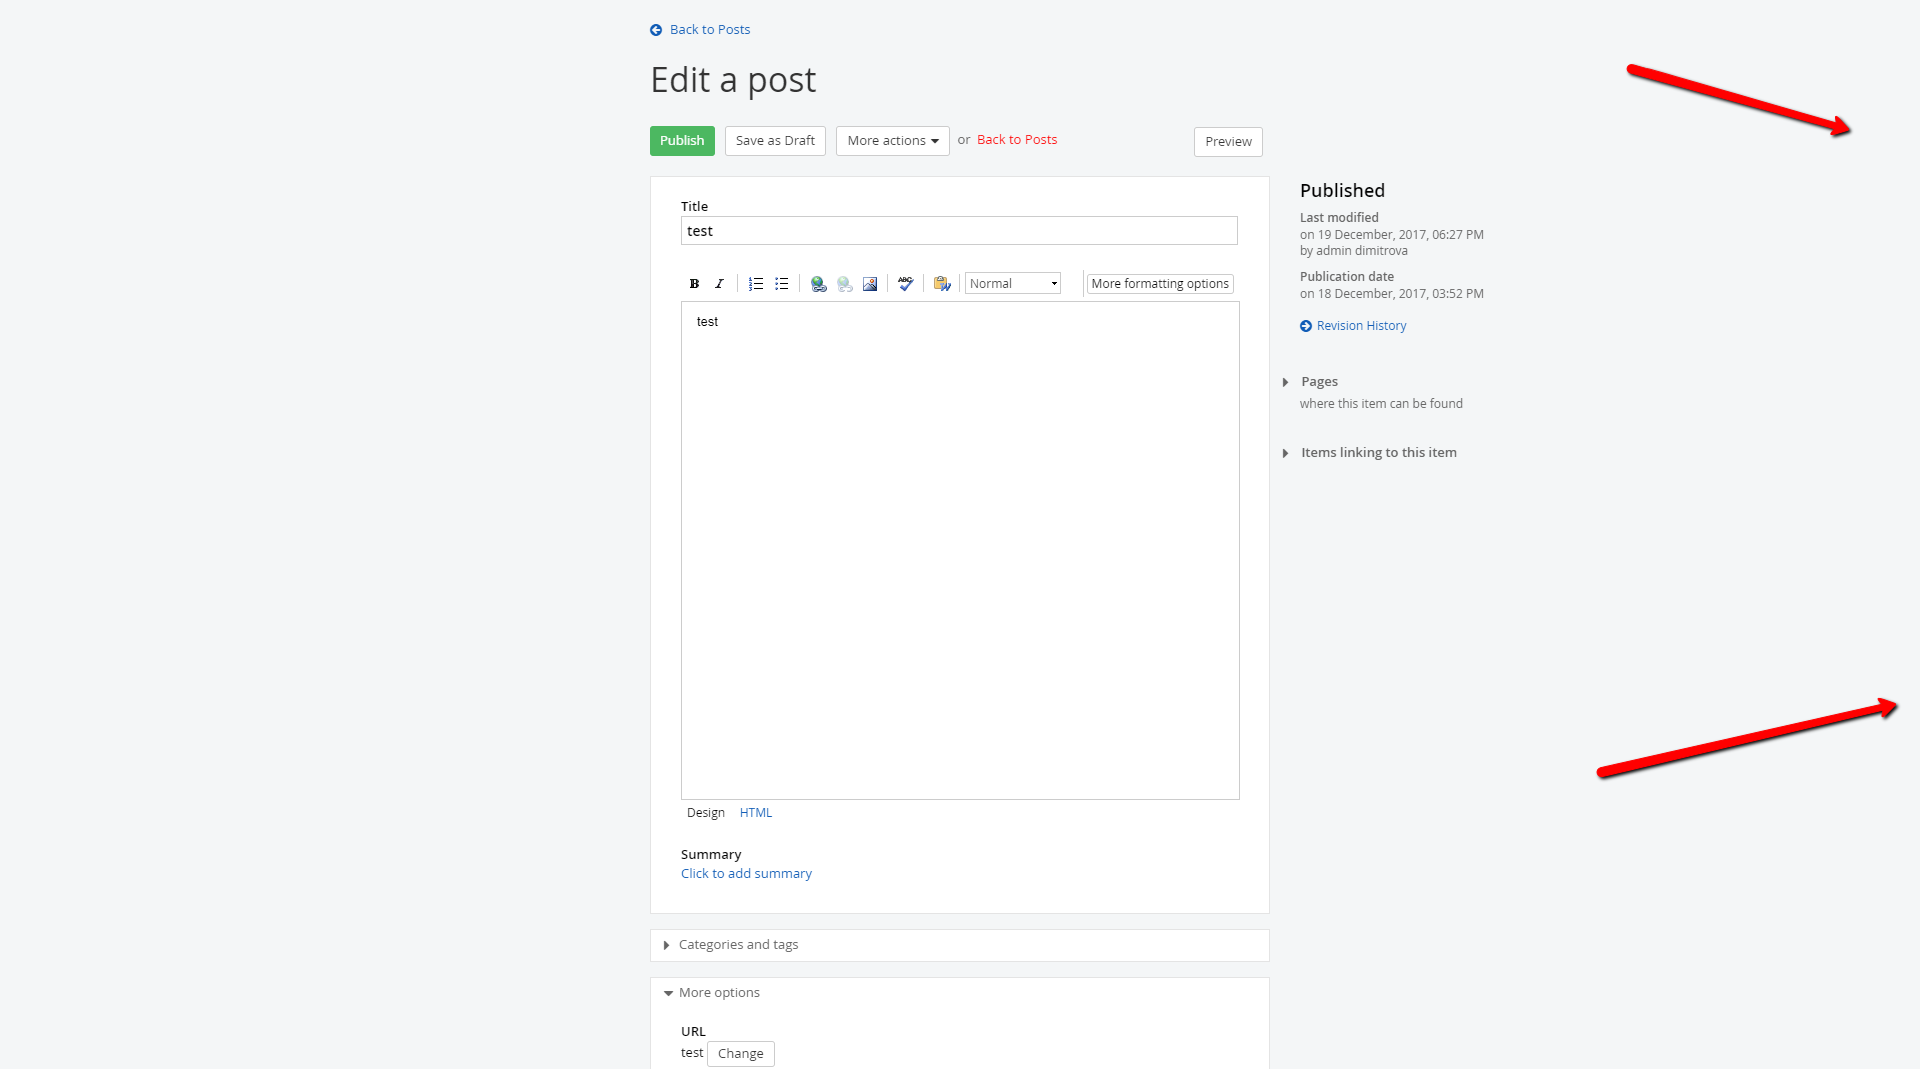The height and width of the screenshot is (1069, 1920).
Task: Click the green Publish button
Action: pyautogui.click(x=682, y=141)
